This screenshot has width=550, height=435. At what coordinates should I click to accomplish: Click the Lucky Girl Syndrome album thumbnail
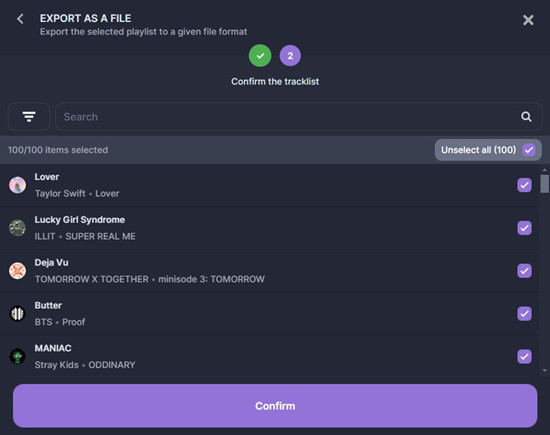(17, 228)
